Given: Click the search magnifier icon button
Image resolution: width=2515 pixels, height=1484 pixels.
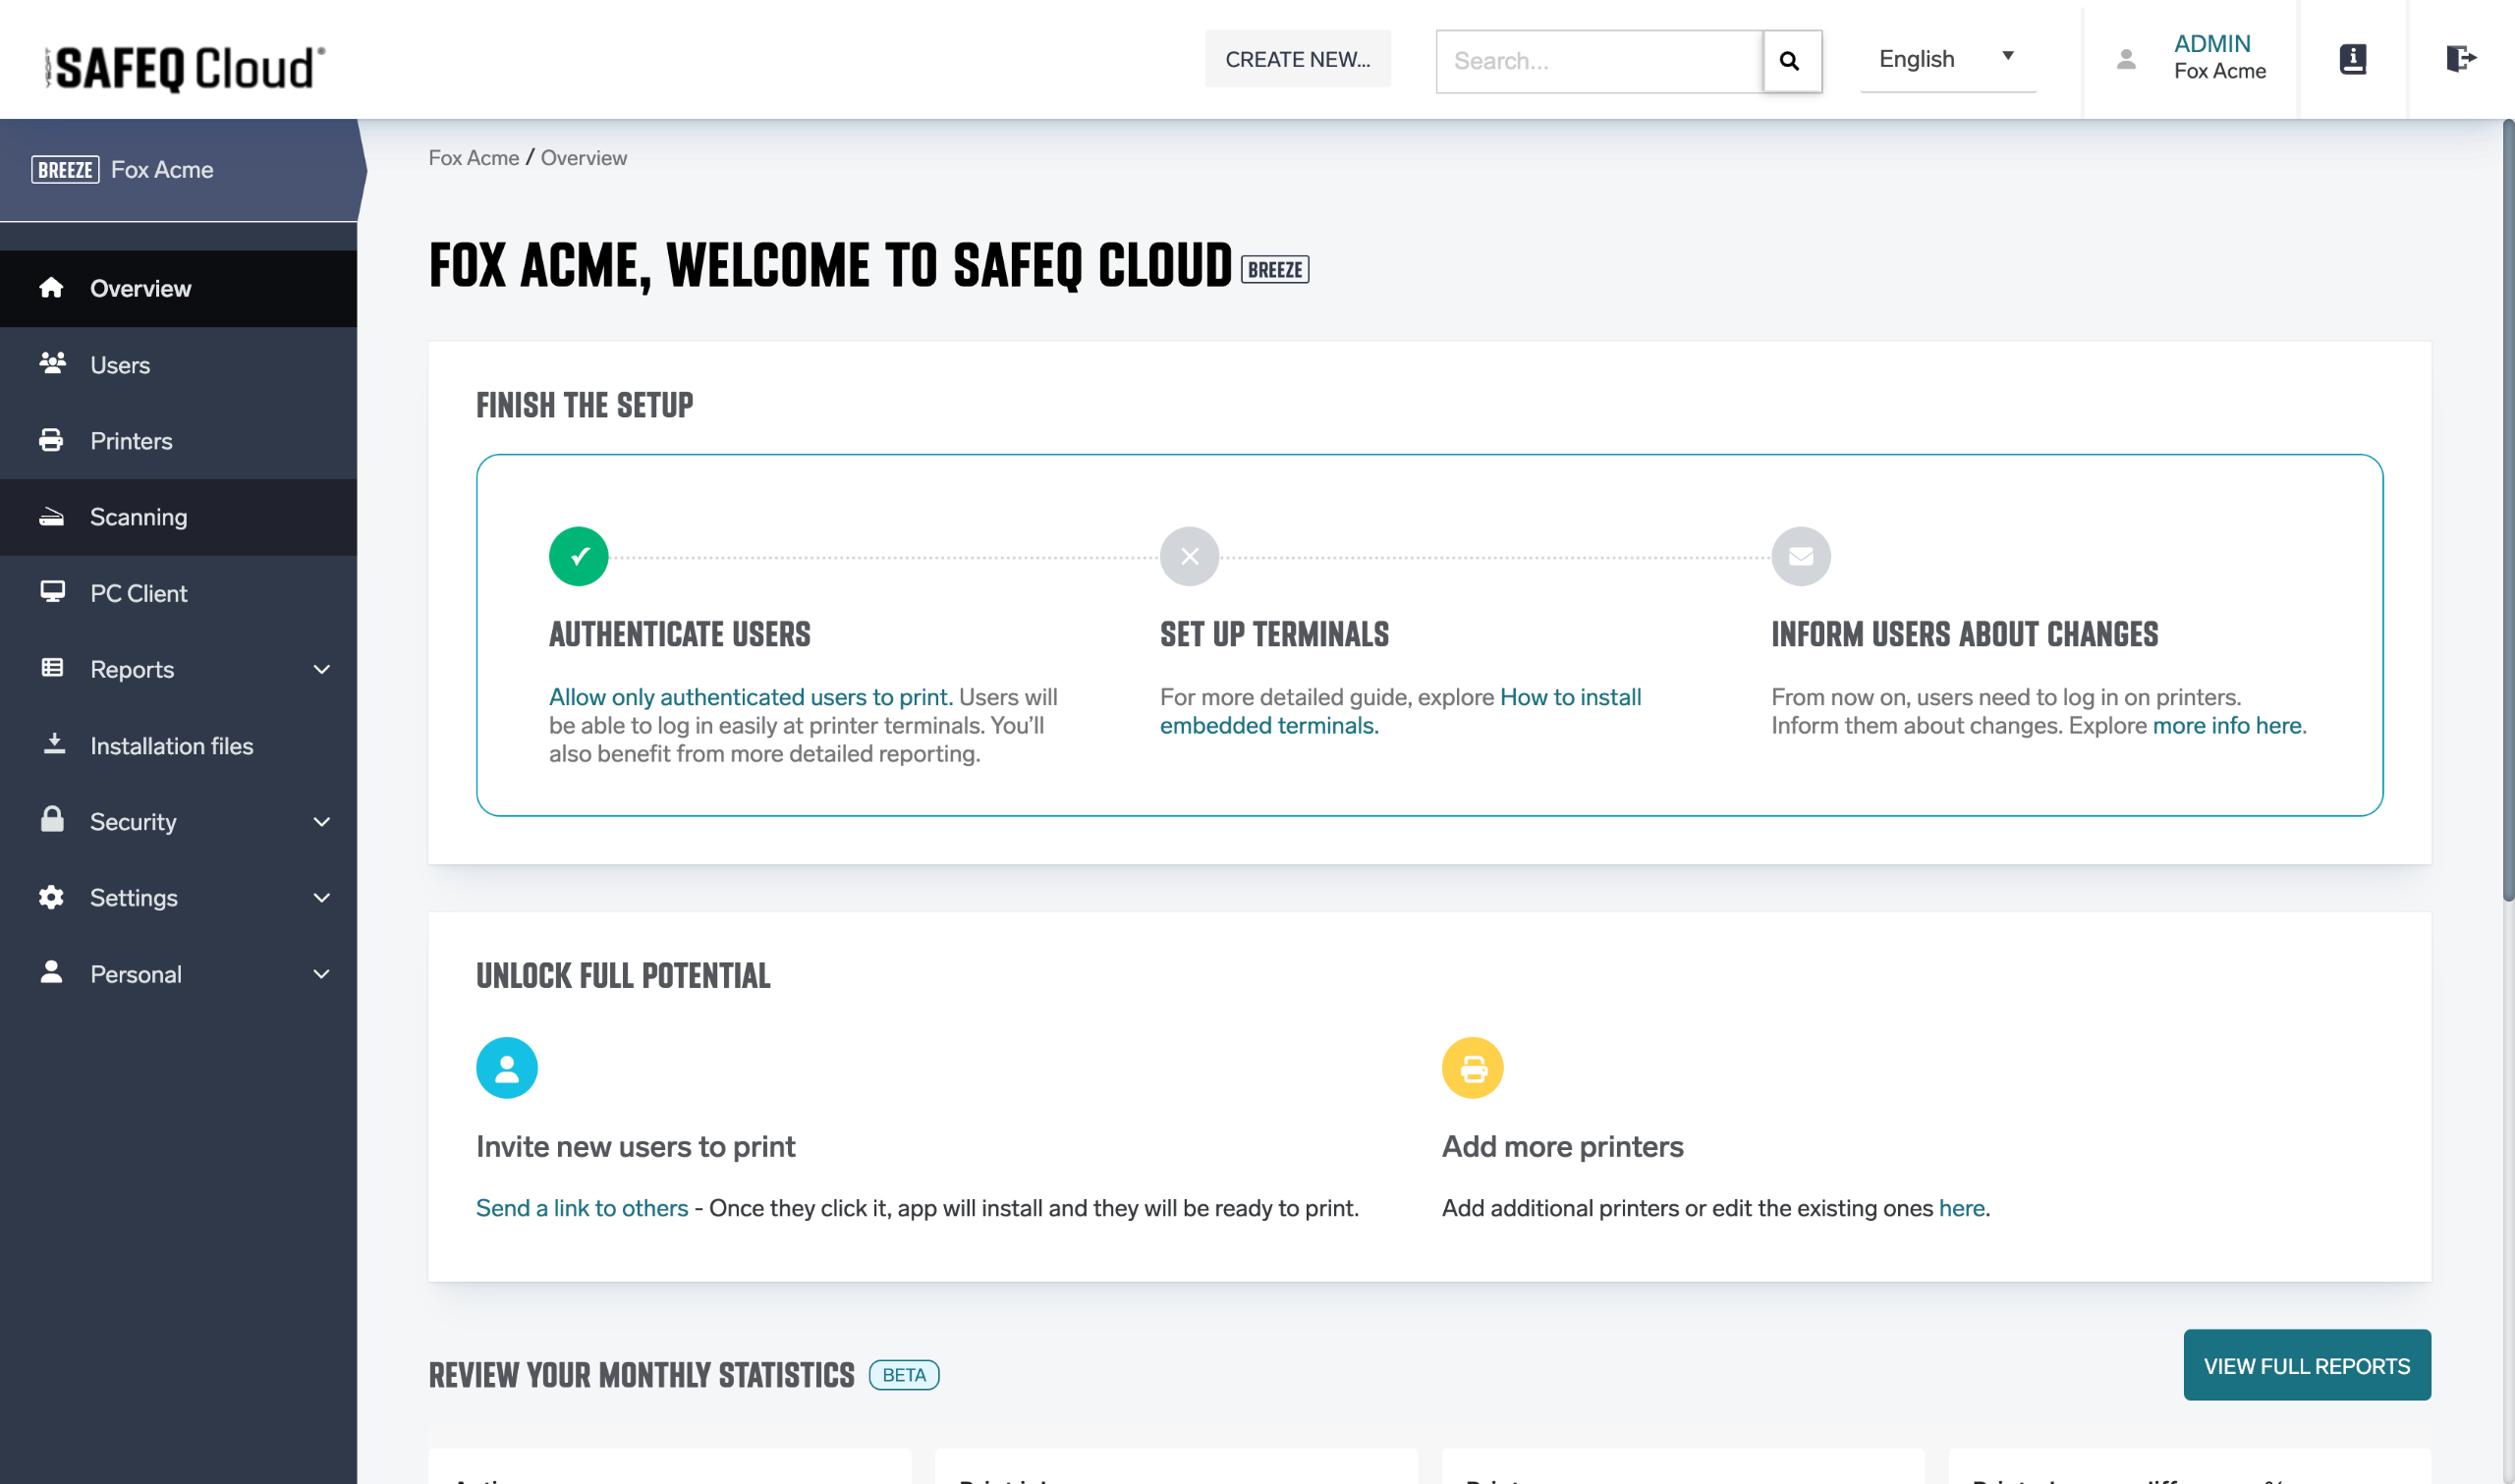Looking at the screenshot, I should [x=1790, y=61].
